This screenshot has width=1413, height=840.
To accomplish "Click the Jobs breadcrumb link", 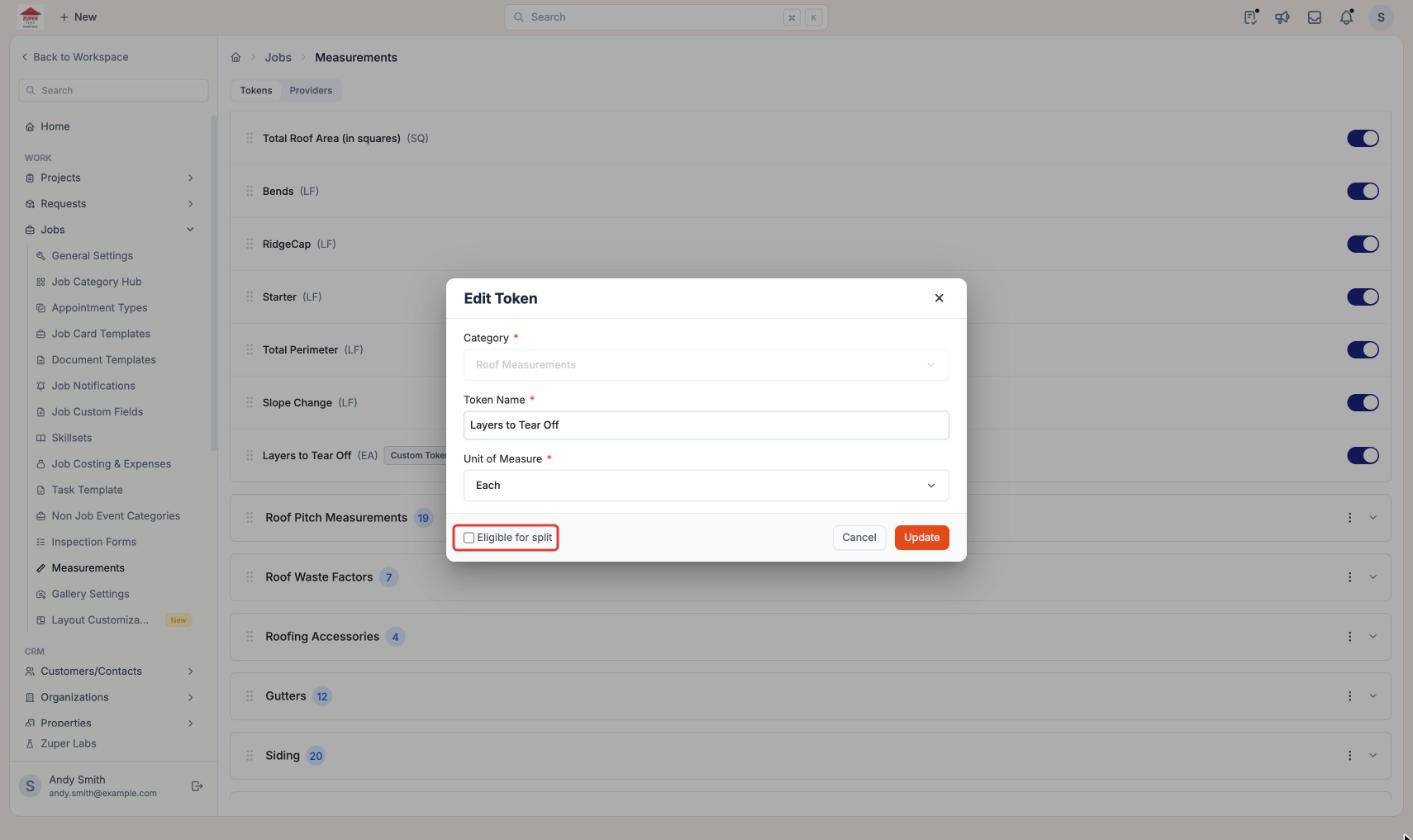I will click(x=278, y=57).
